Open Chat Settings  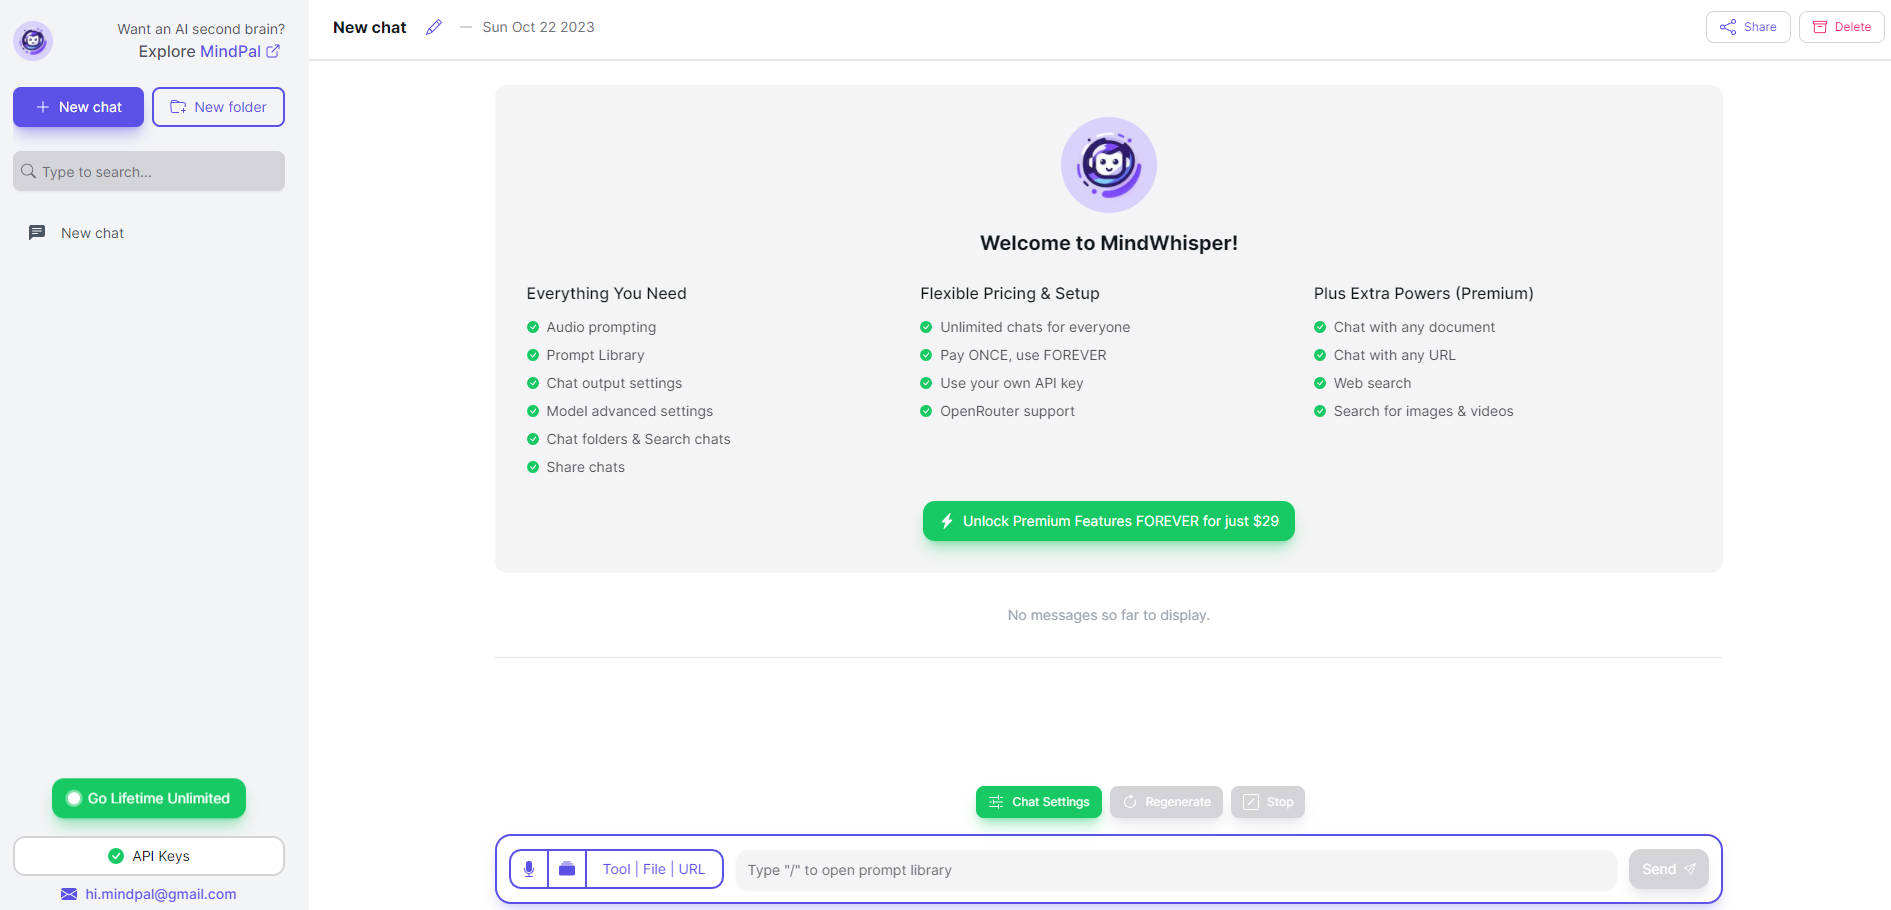(x=1038, y=802)
